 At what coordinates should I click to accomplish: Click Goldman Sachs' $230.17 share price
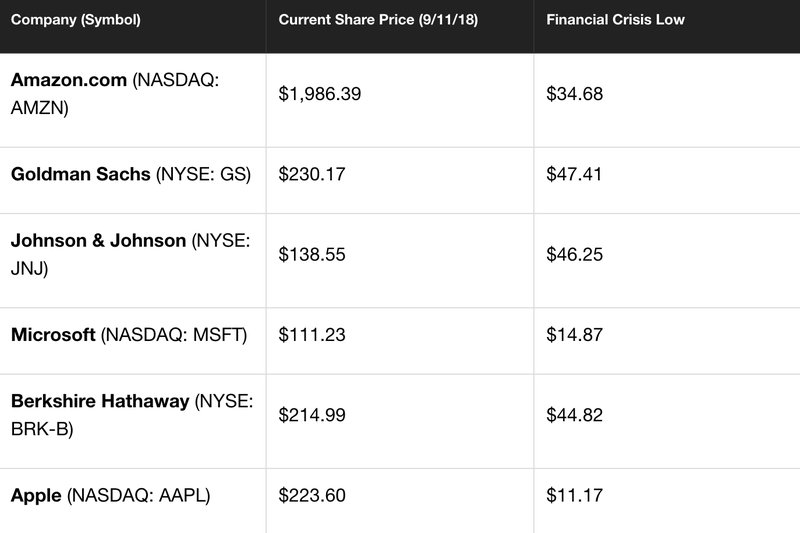point(312,174)
